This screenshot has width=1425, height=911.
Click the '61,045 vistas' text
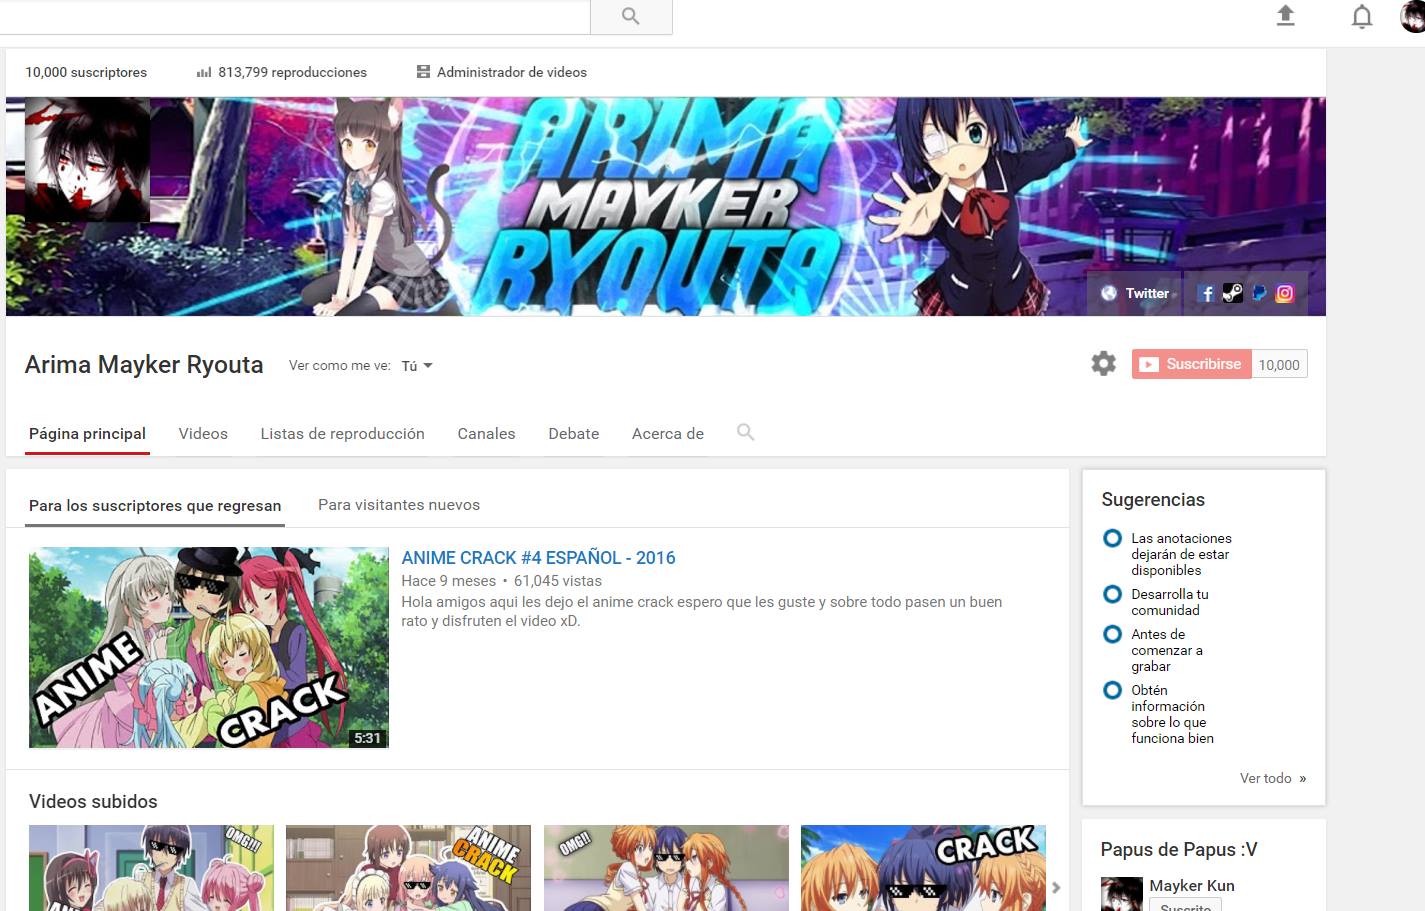click(x=558, y=581)
